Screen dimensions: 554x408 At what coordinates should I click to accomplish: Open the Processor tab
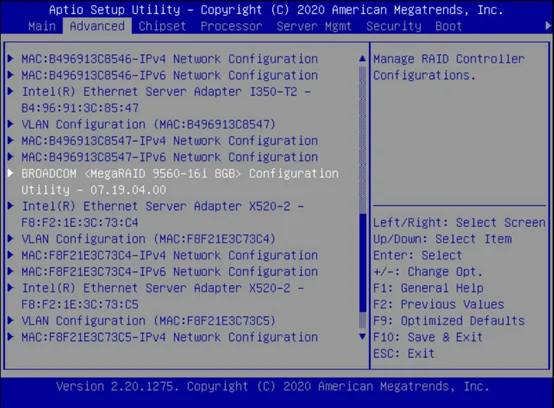(x=231, y=26)
